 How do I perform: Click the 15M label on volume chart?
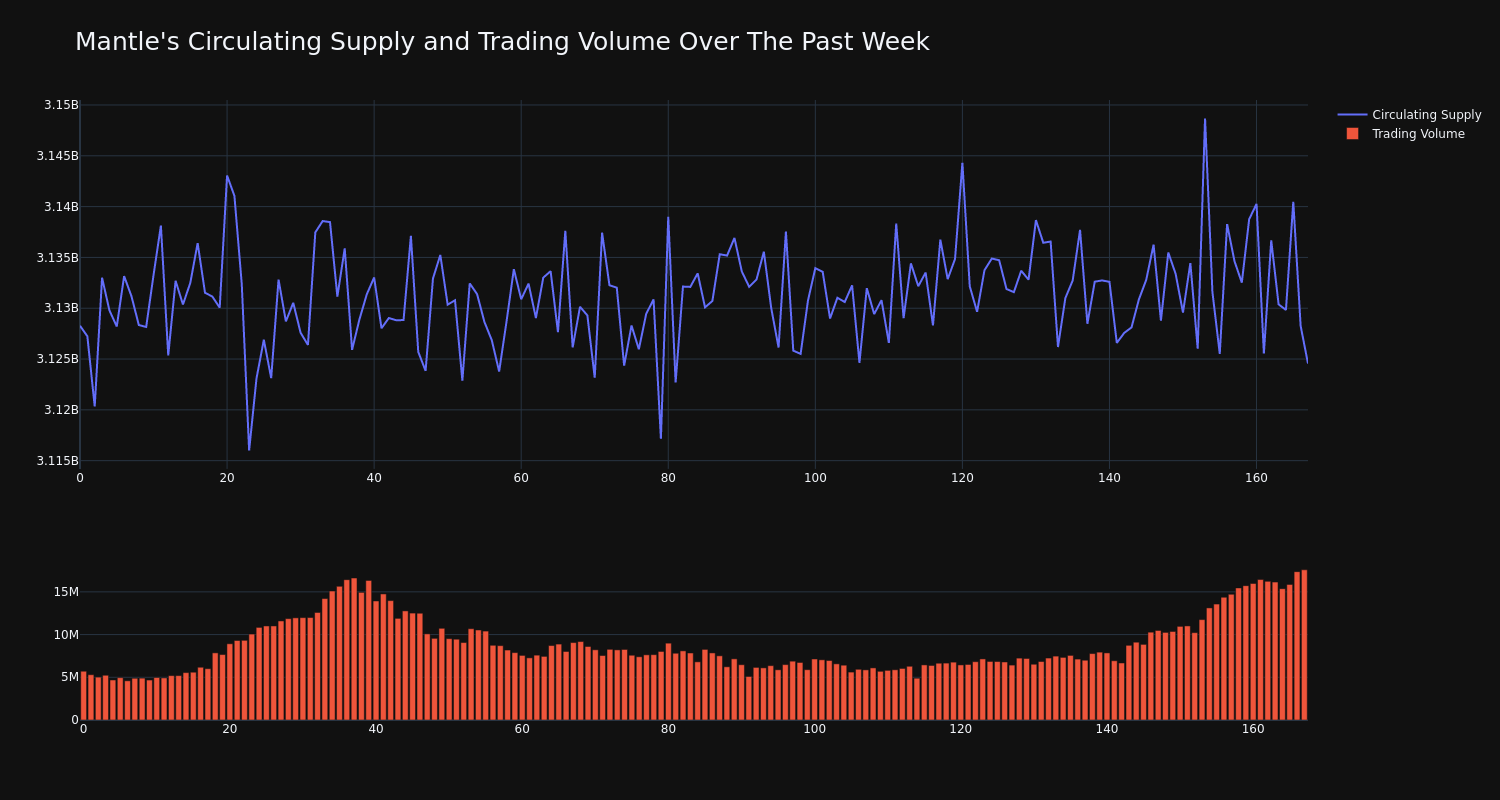(x=66, y=592)
